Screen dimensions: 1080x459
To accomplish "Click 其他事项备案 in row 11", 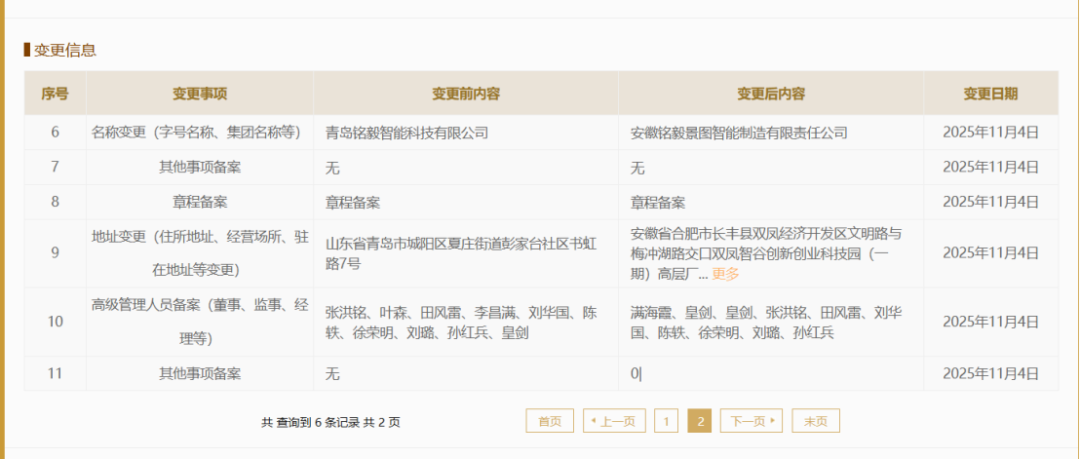I will point(200,374).
